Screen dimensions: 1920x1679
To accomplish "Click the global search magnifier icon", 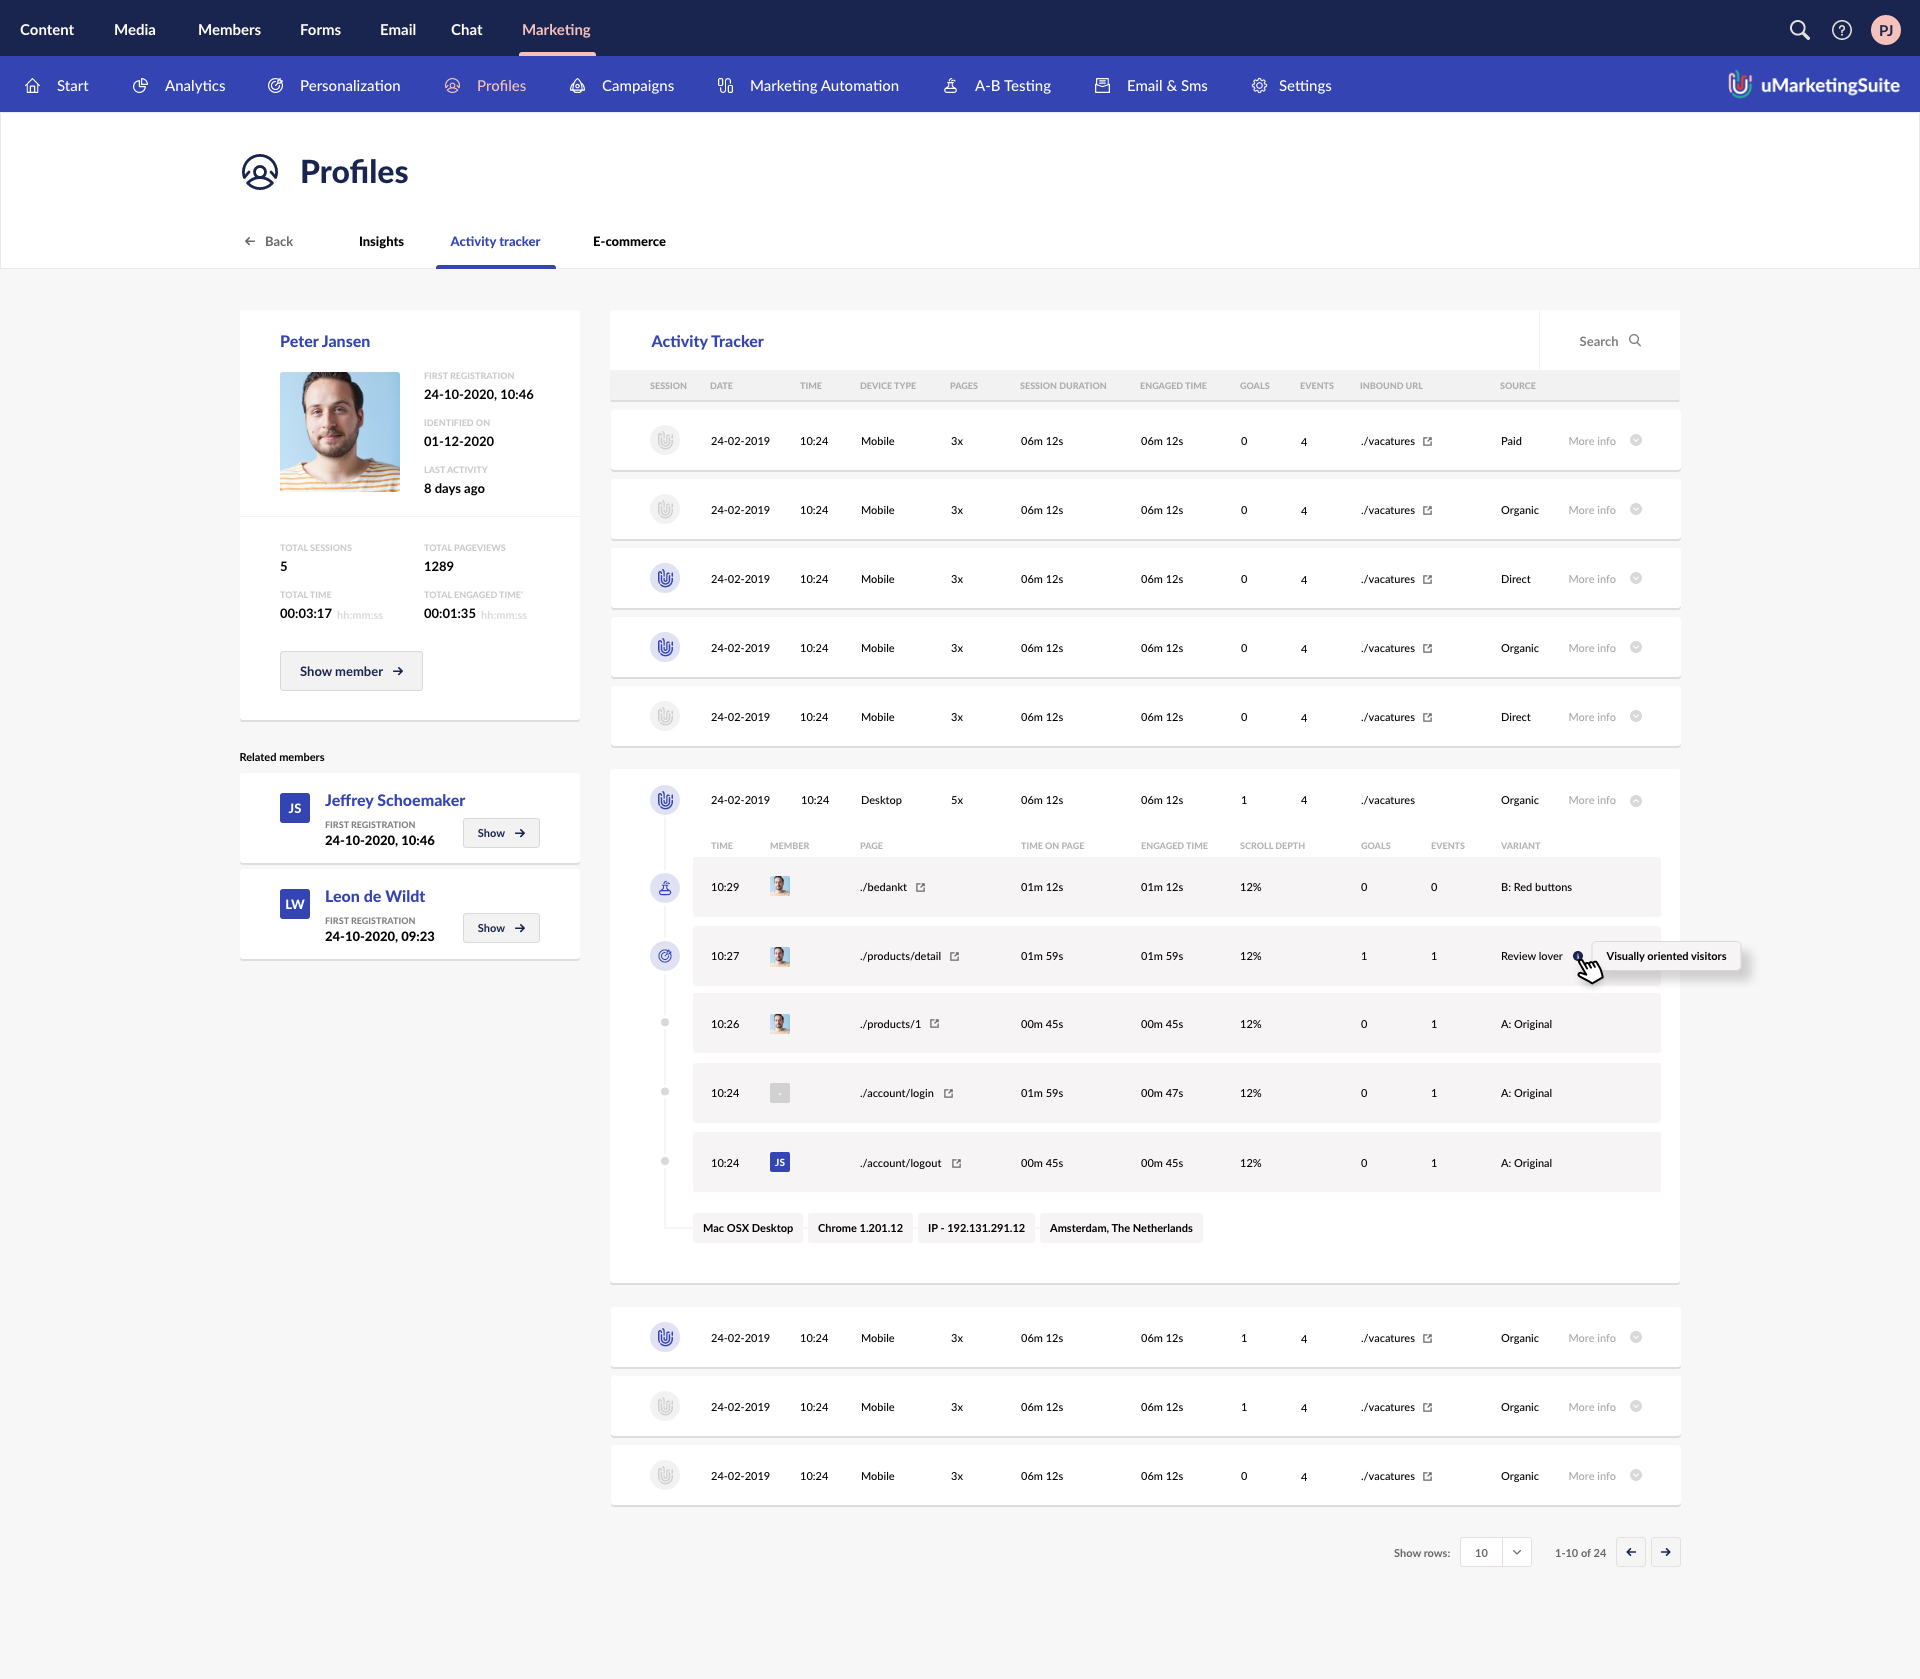I will coord(1799,30).
